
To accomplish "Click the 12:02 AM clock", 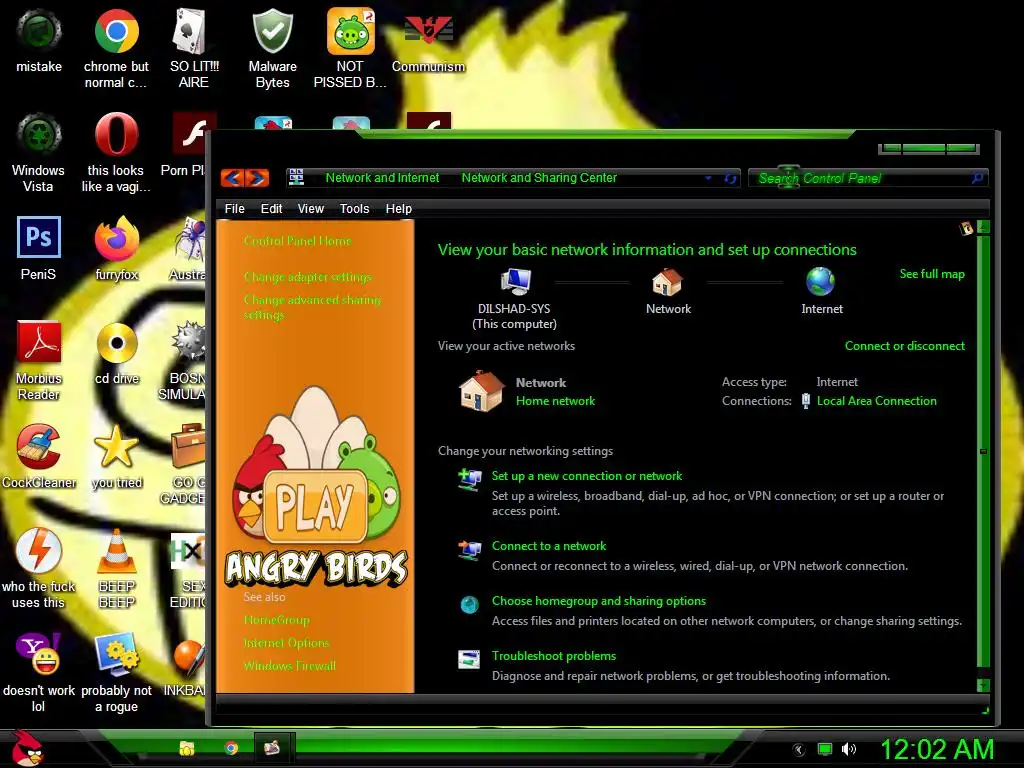I will 937,749.
